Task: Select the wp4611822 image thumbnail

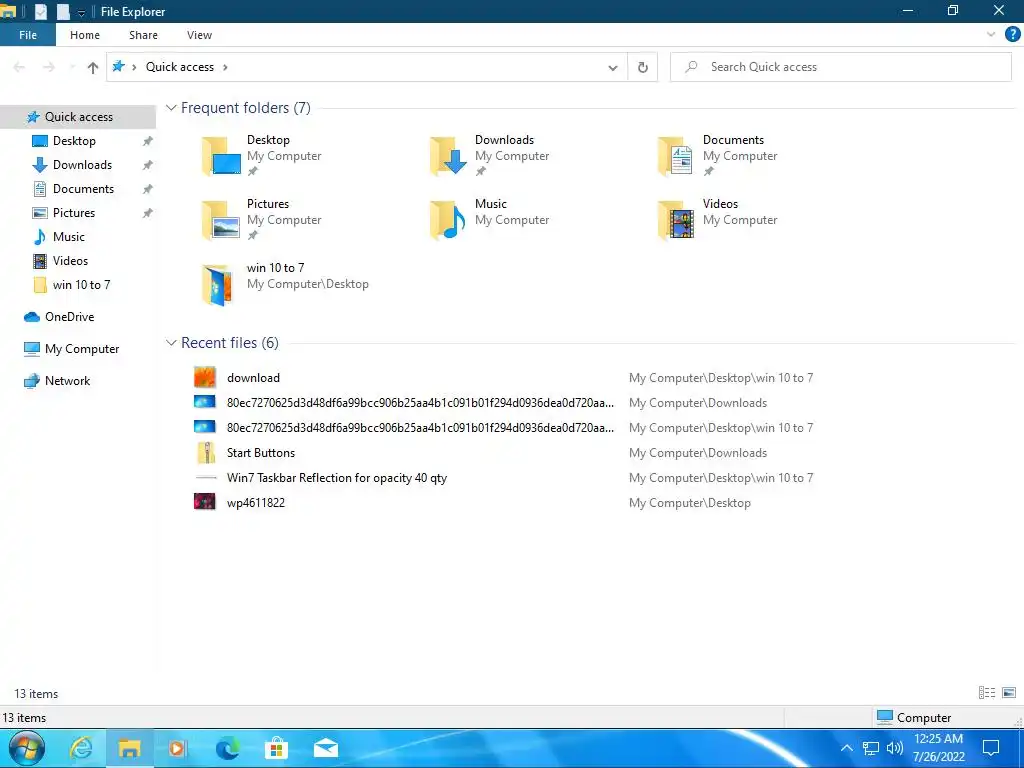Action: pyautogui.click(x=204, y=502)
